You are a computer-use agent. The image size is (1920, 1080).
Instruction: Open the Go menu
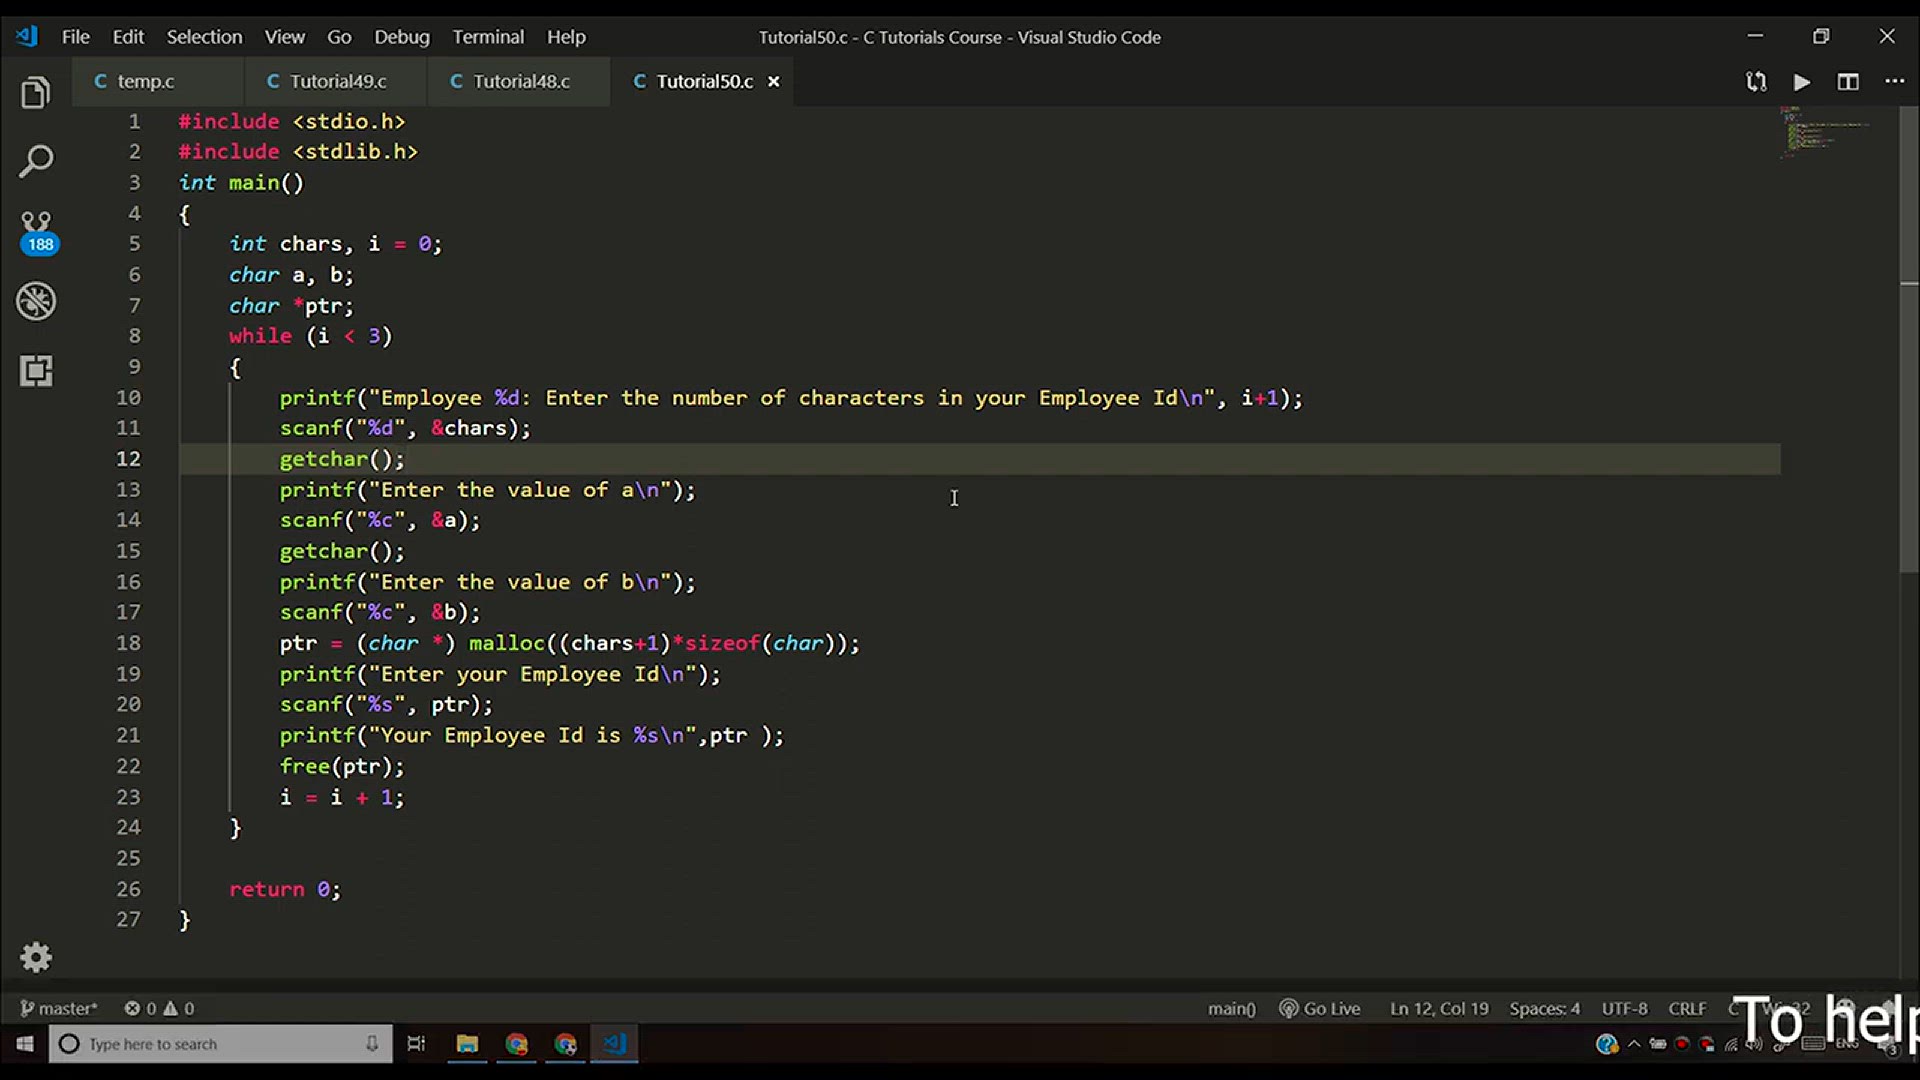[339, 37]
